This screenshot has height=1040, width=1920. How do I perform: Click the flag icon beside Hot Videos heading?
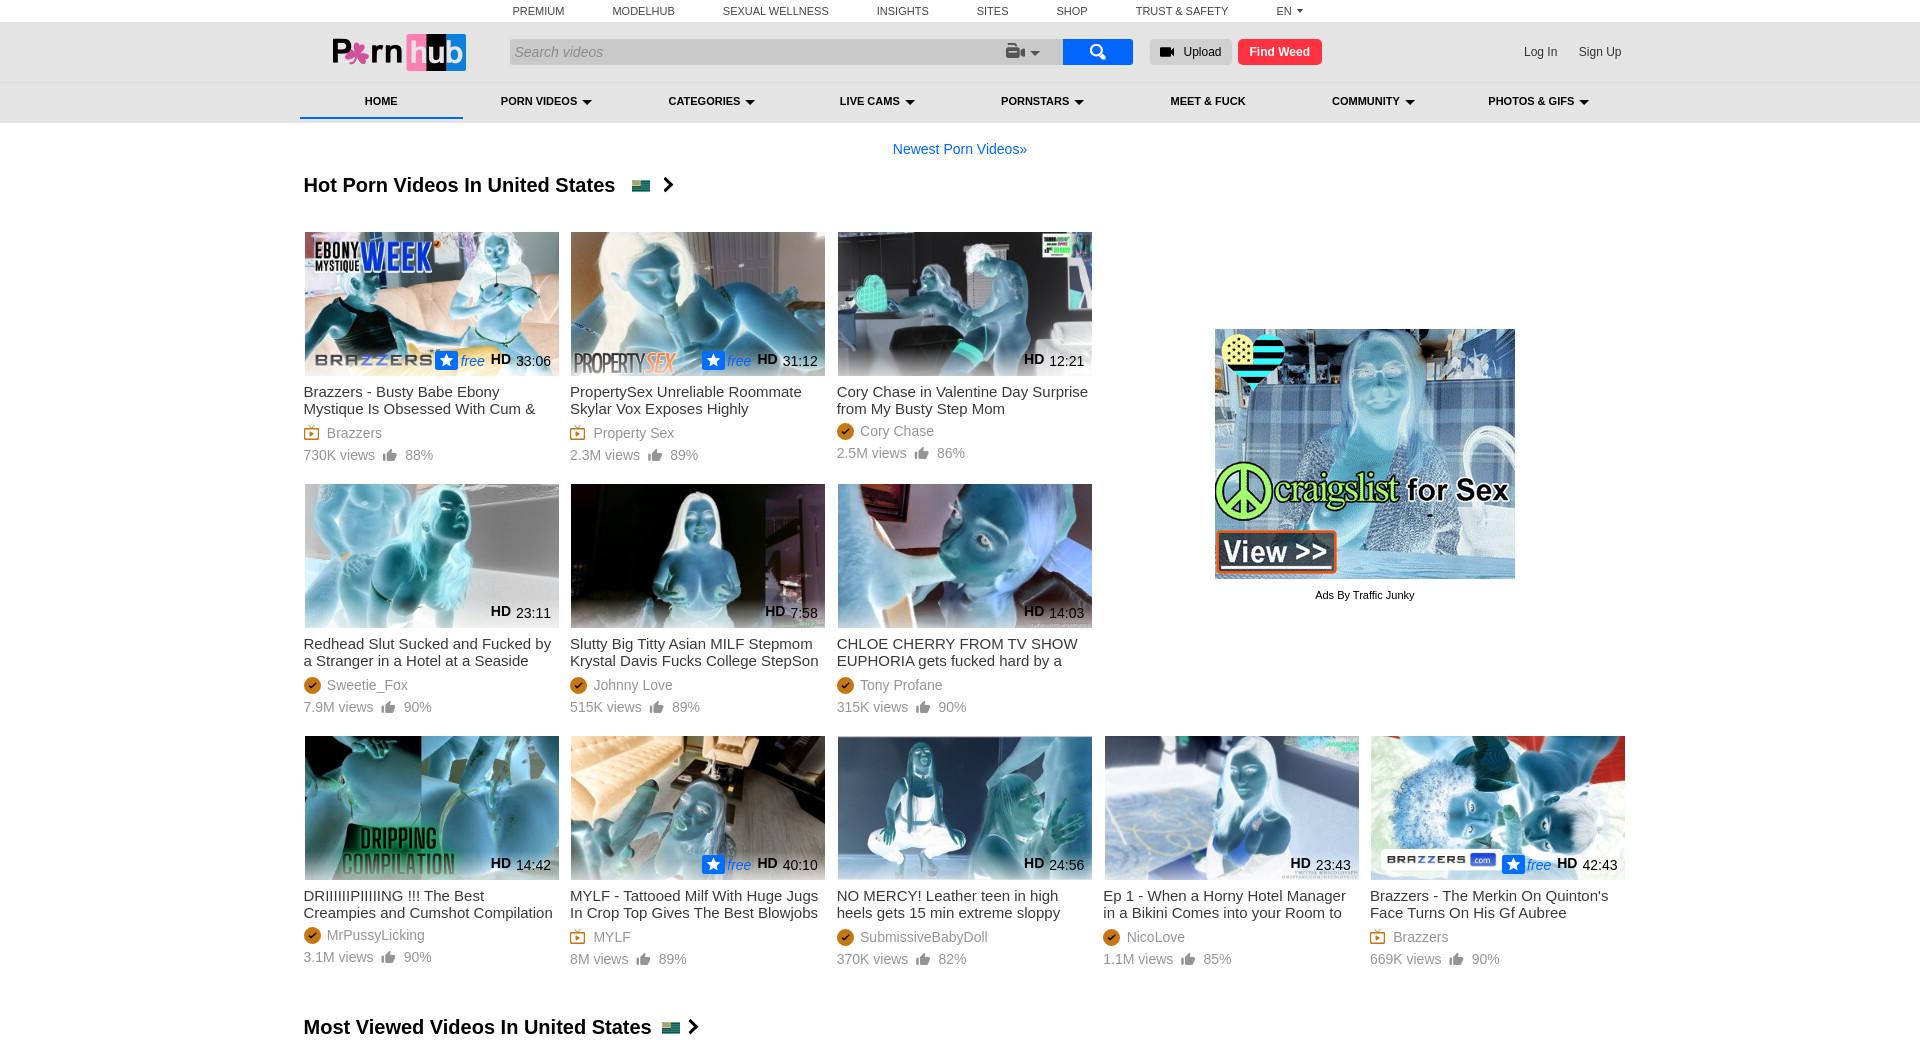641,185
